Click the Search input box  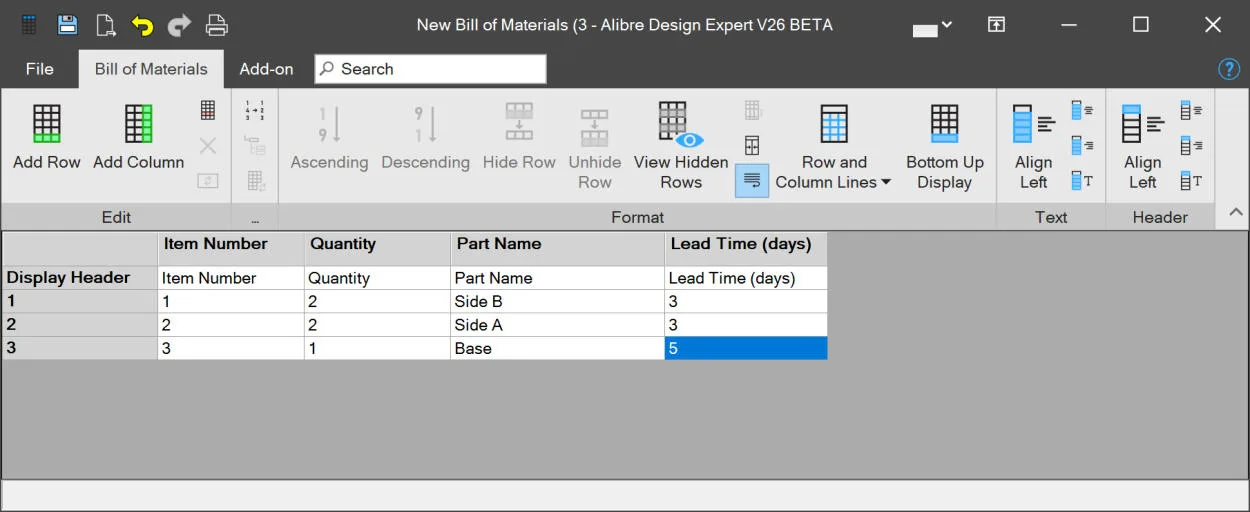tap(431, 69)
